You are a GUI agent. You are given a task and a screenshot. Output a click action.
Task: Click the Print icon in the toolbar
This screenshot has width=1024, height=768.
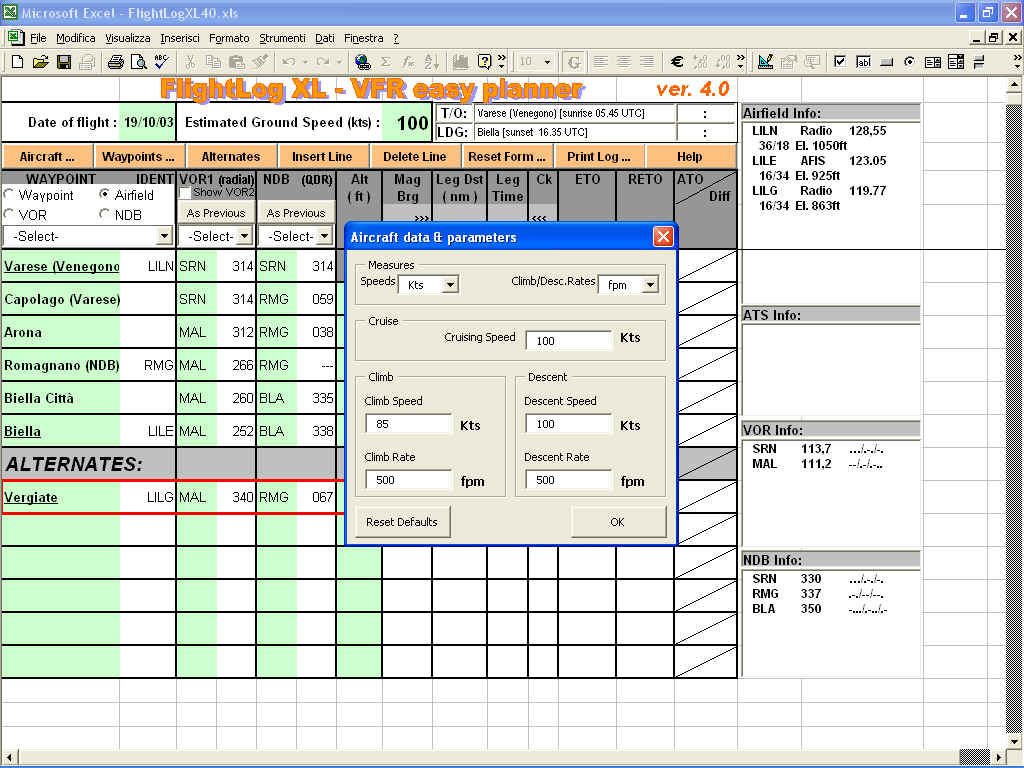point(116,62)
